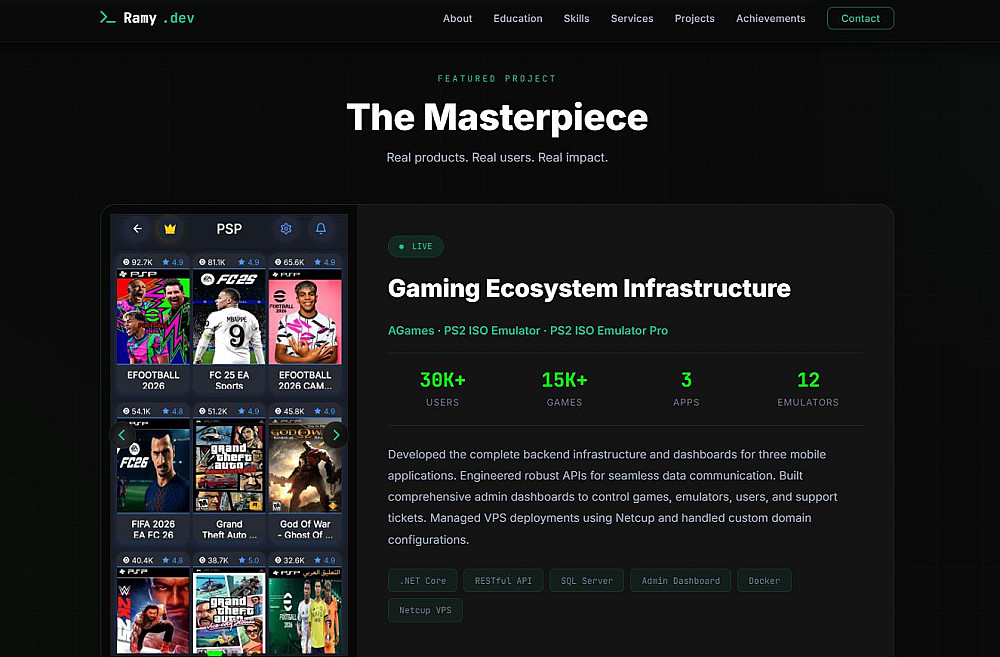Click the settings gear icon
Image resolution: width=1000 pixels, height=657 pixels.
point(286,228)
